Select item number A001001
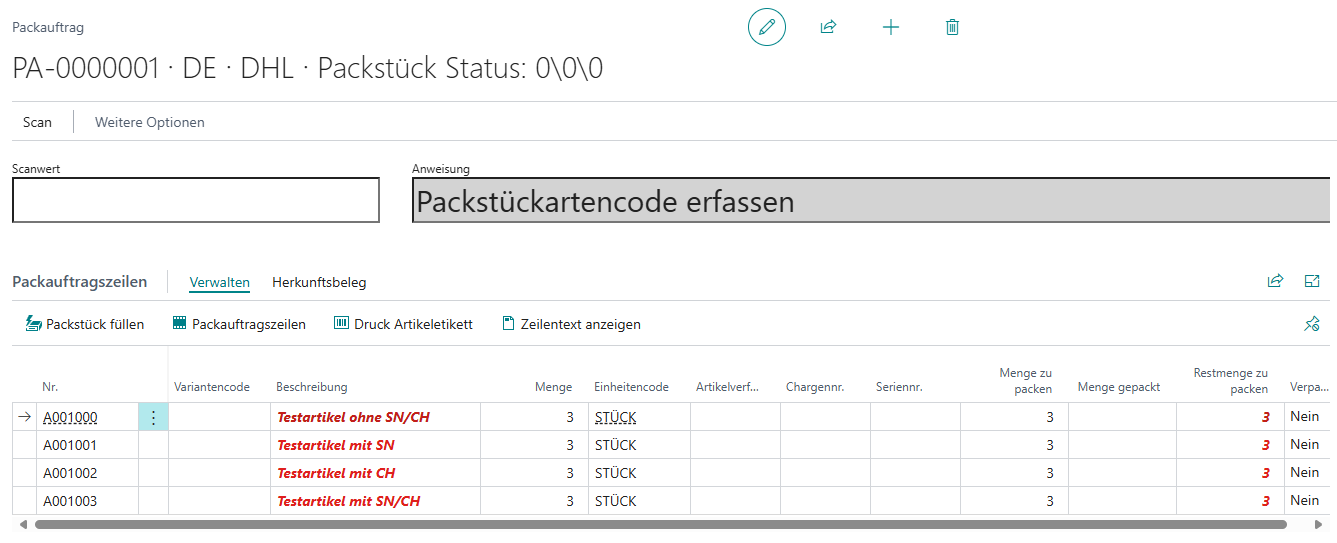The image size is (1337, 543). click(69, 445)
